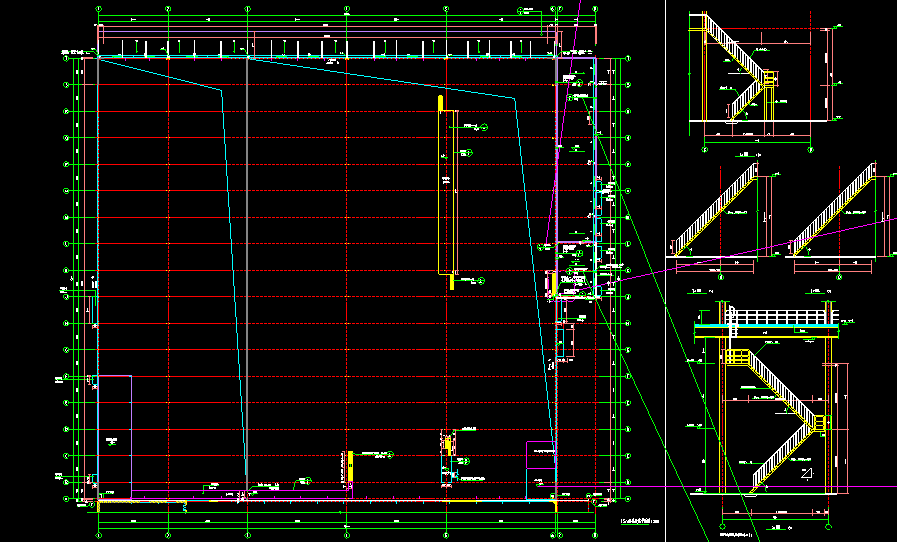
Task: Click the yellow bar atop the central narrow rectangle
Action: [438, 103]
